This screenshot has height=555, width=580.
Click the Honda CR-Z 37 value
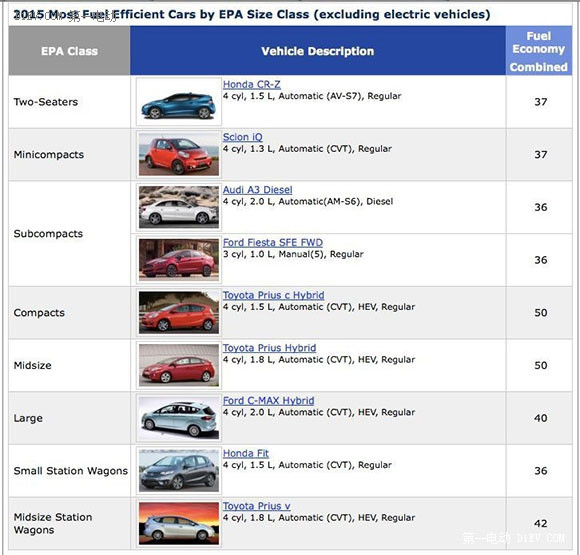coord(540,102)
